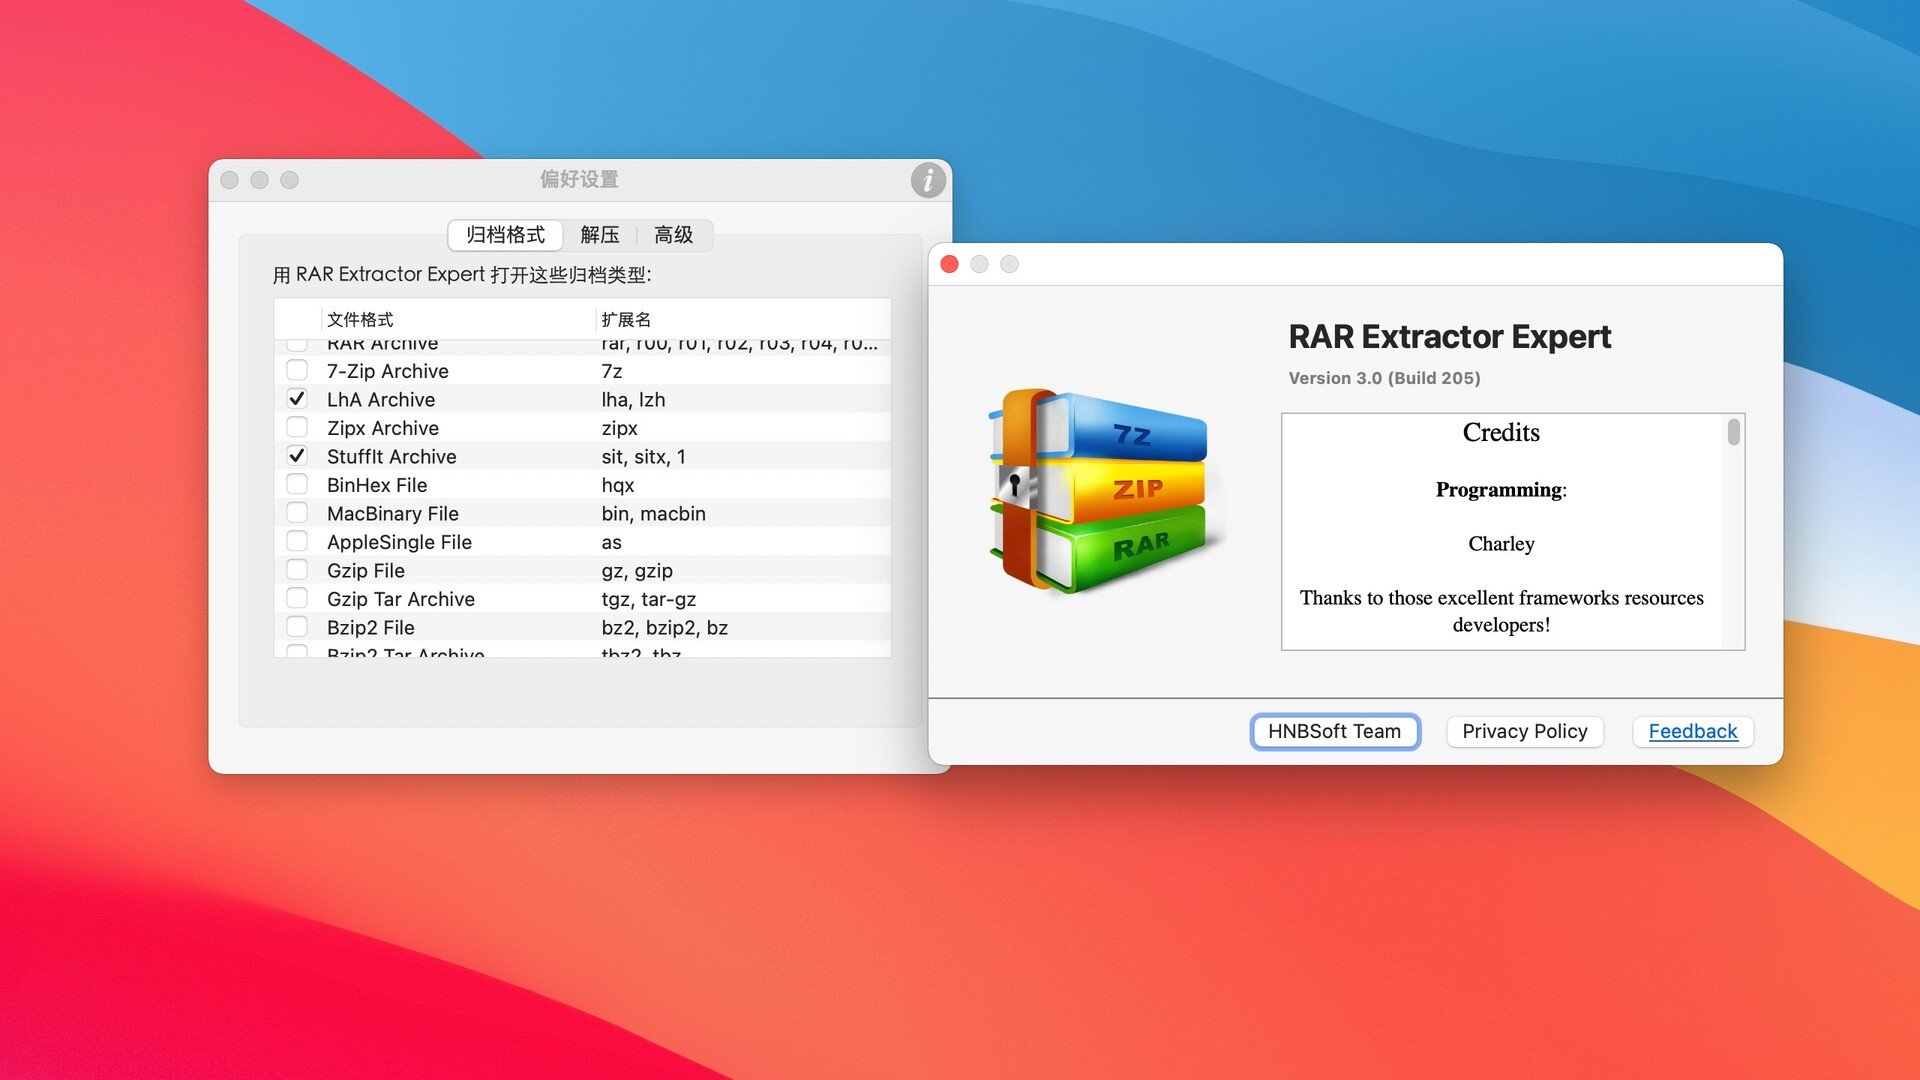Click the RAR Extractor Expert app logo
Image resolution: width=1920 pixels, height=1080 pixels.
coord(1105,491)
